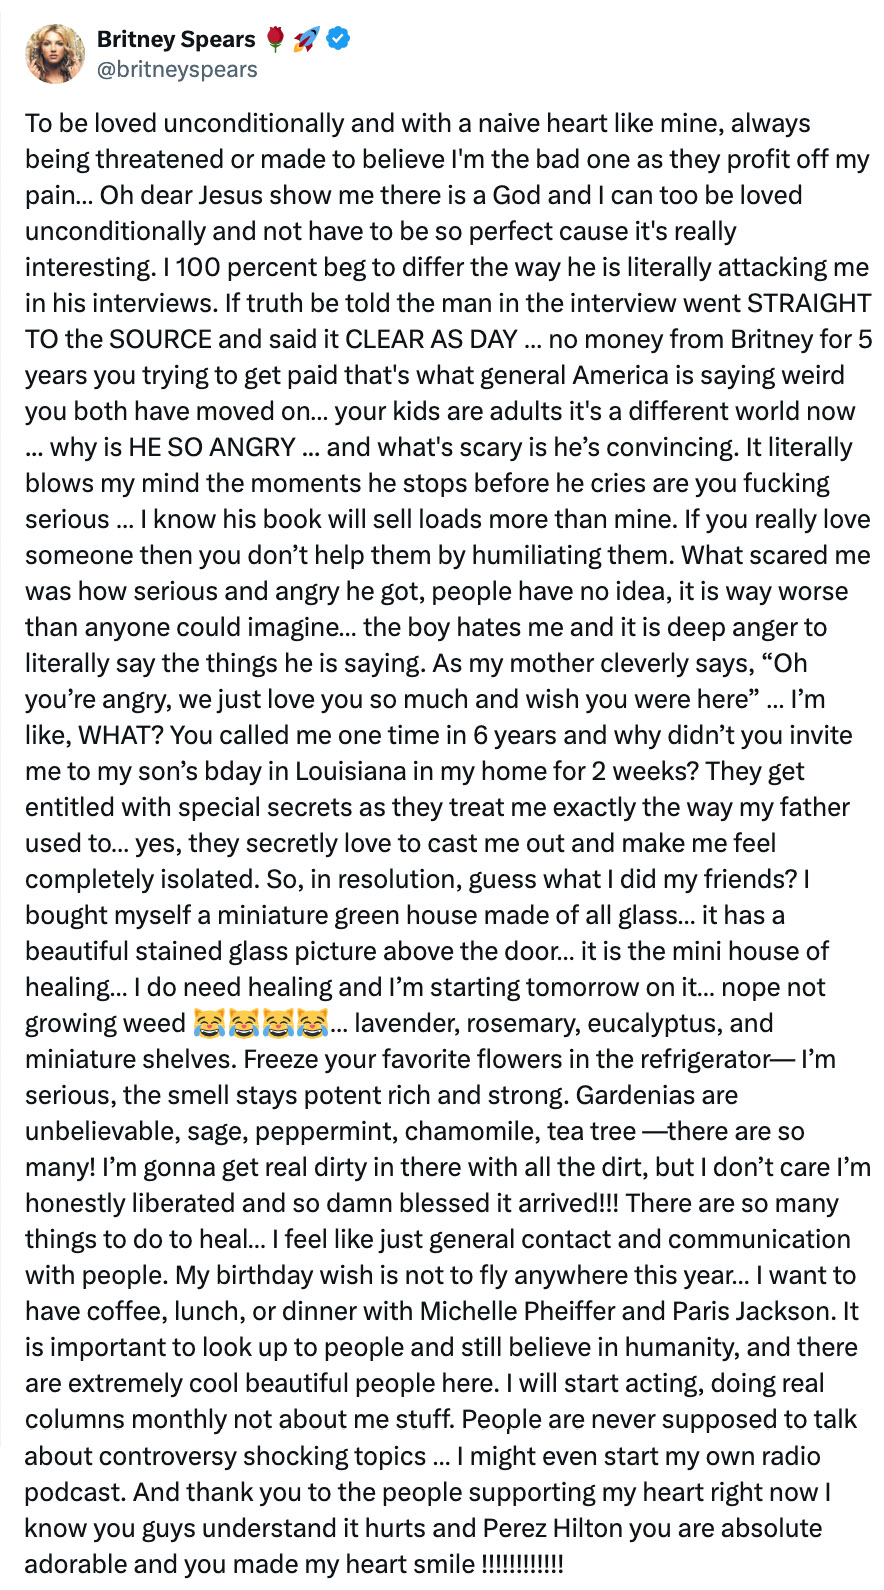Open the @britneyspears handle link
Image resolution: width=884 pixels, height=1590 pixels.
[x=177, y=69]
